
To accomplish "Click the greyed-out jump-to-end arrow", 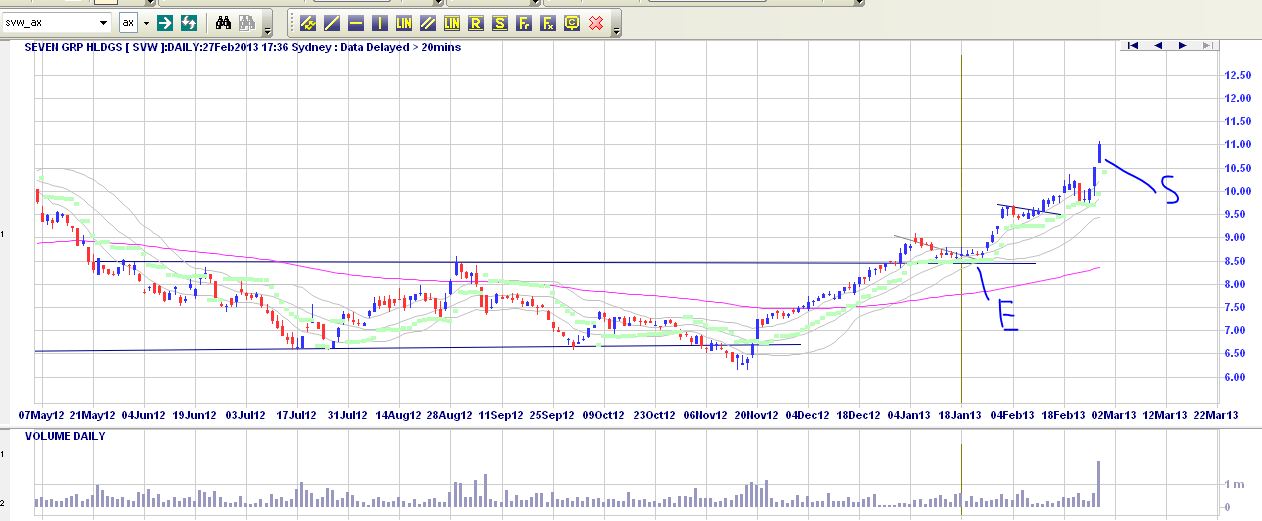I will (x=1207, y=45).
